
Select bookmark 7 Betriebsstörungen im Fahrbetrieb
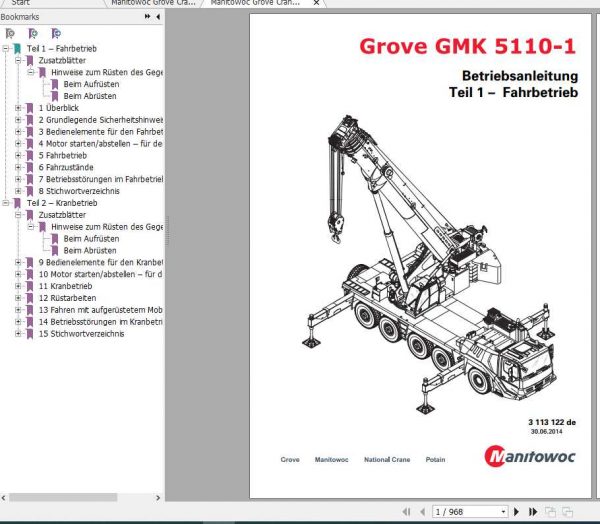pyautogui.click(x=101, y=179)
